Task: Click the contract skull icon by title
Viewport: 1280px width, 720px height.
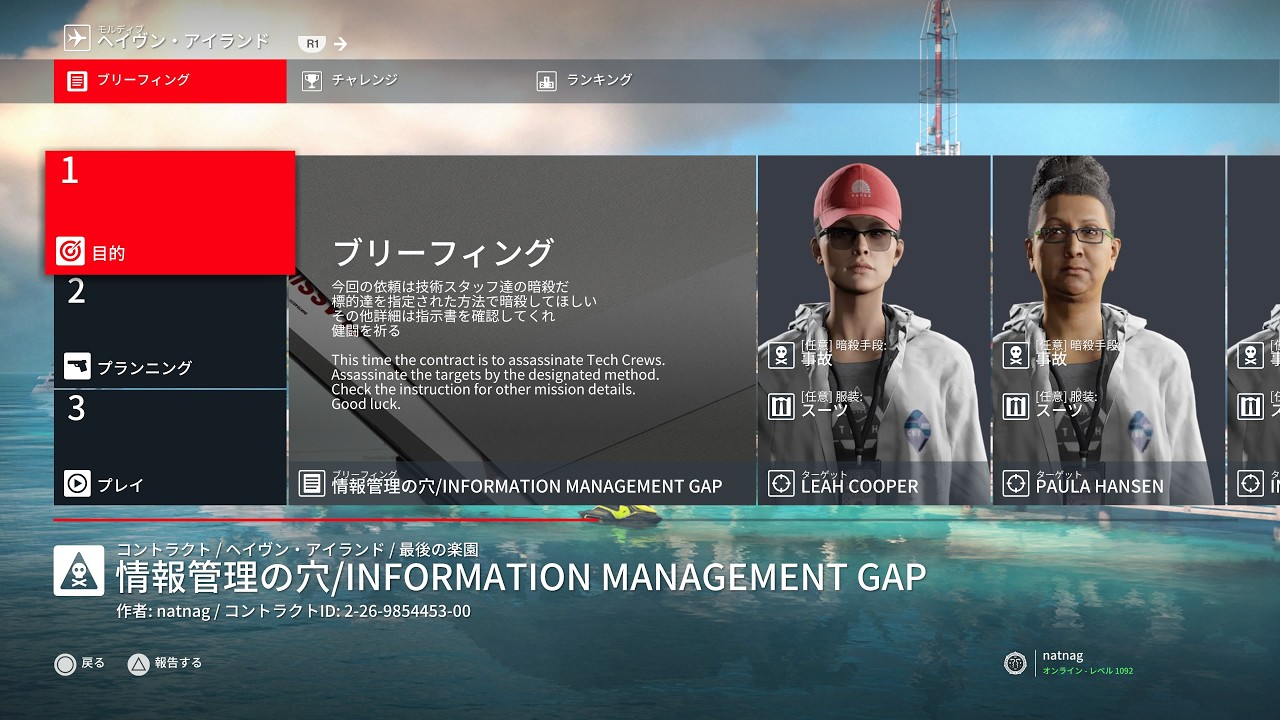Action: point(79,571)
